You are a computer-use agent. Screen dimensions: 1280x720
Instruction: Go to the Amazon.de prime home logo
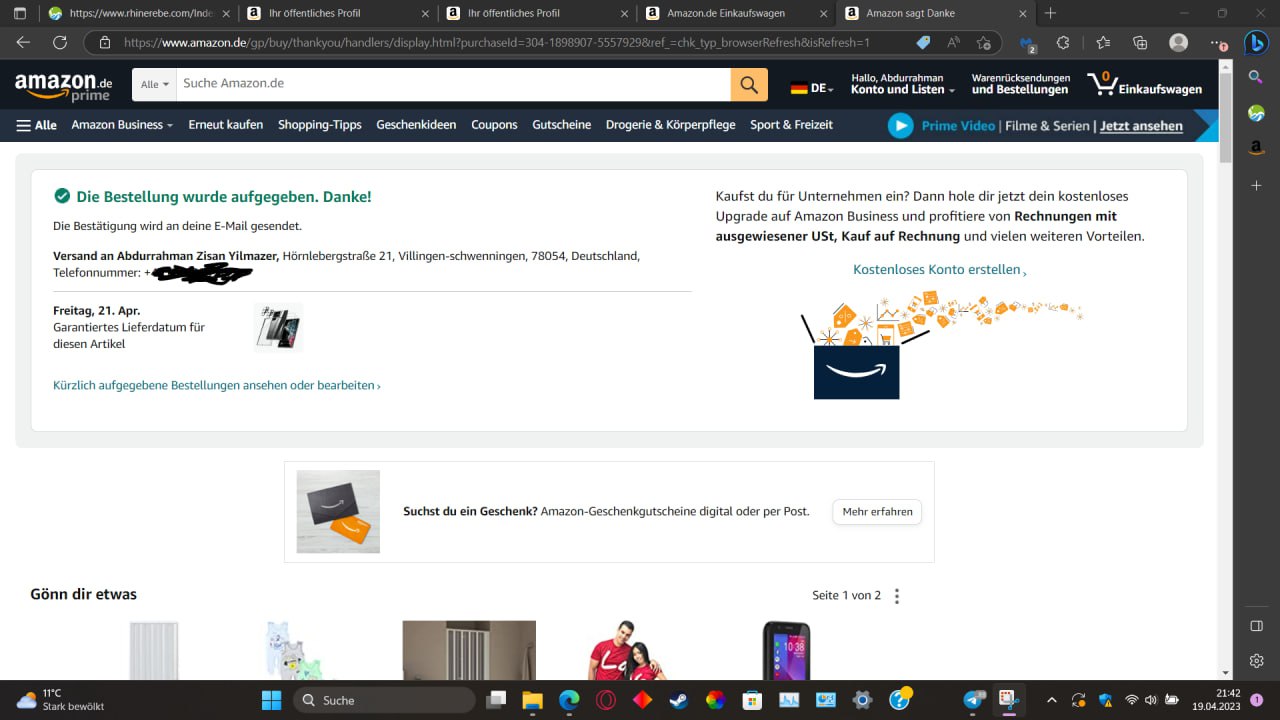63,86
